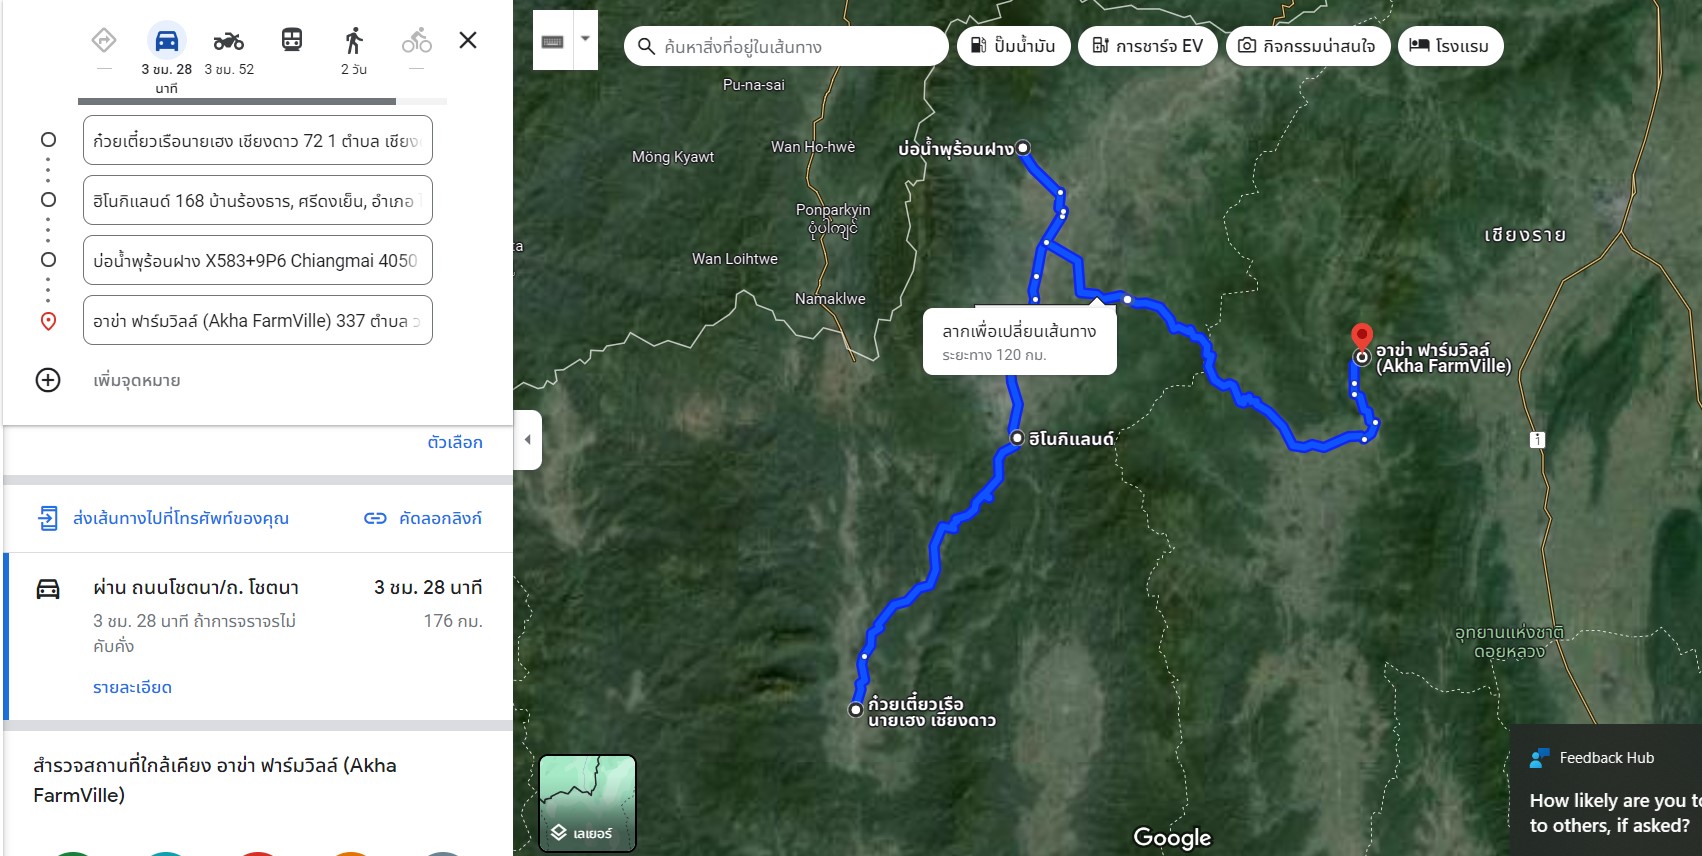The width and height of the screenshot is (1702, 856).
Task: Collapse the side panel arrow
Action: (528, 439)
